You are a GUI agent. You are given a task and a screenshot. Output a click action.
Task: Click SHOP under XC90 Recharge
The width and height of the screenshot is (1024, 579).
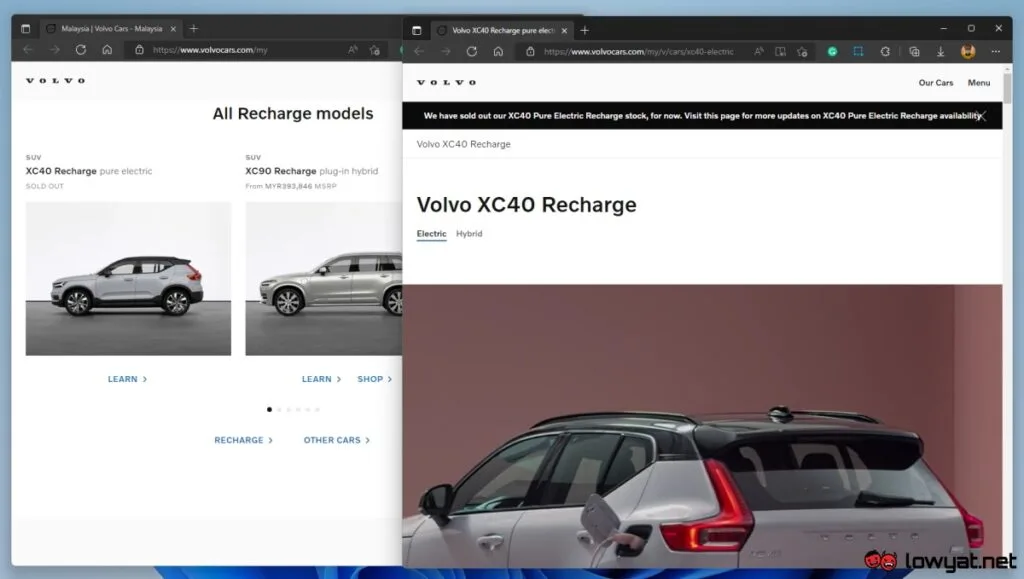[x=374, y=379]
